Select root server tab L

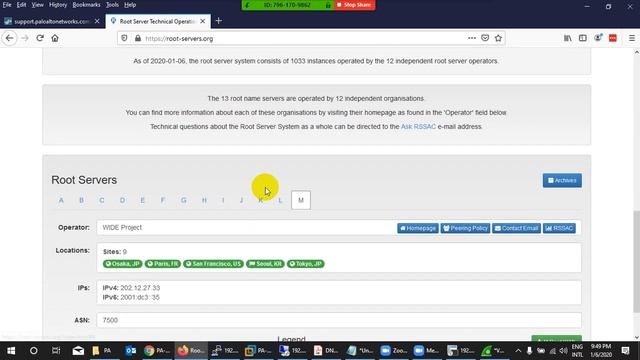(x=280, y=200)
